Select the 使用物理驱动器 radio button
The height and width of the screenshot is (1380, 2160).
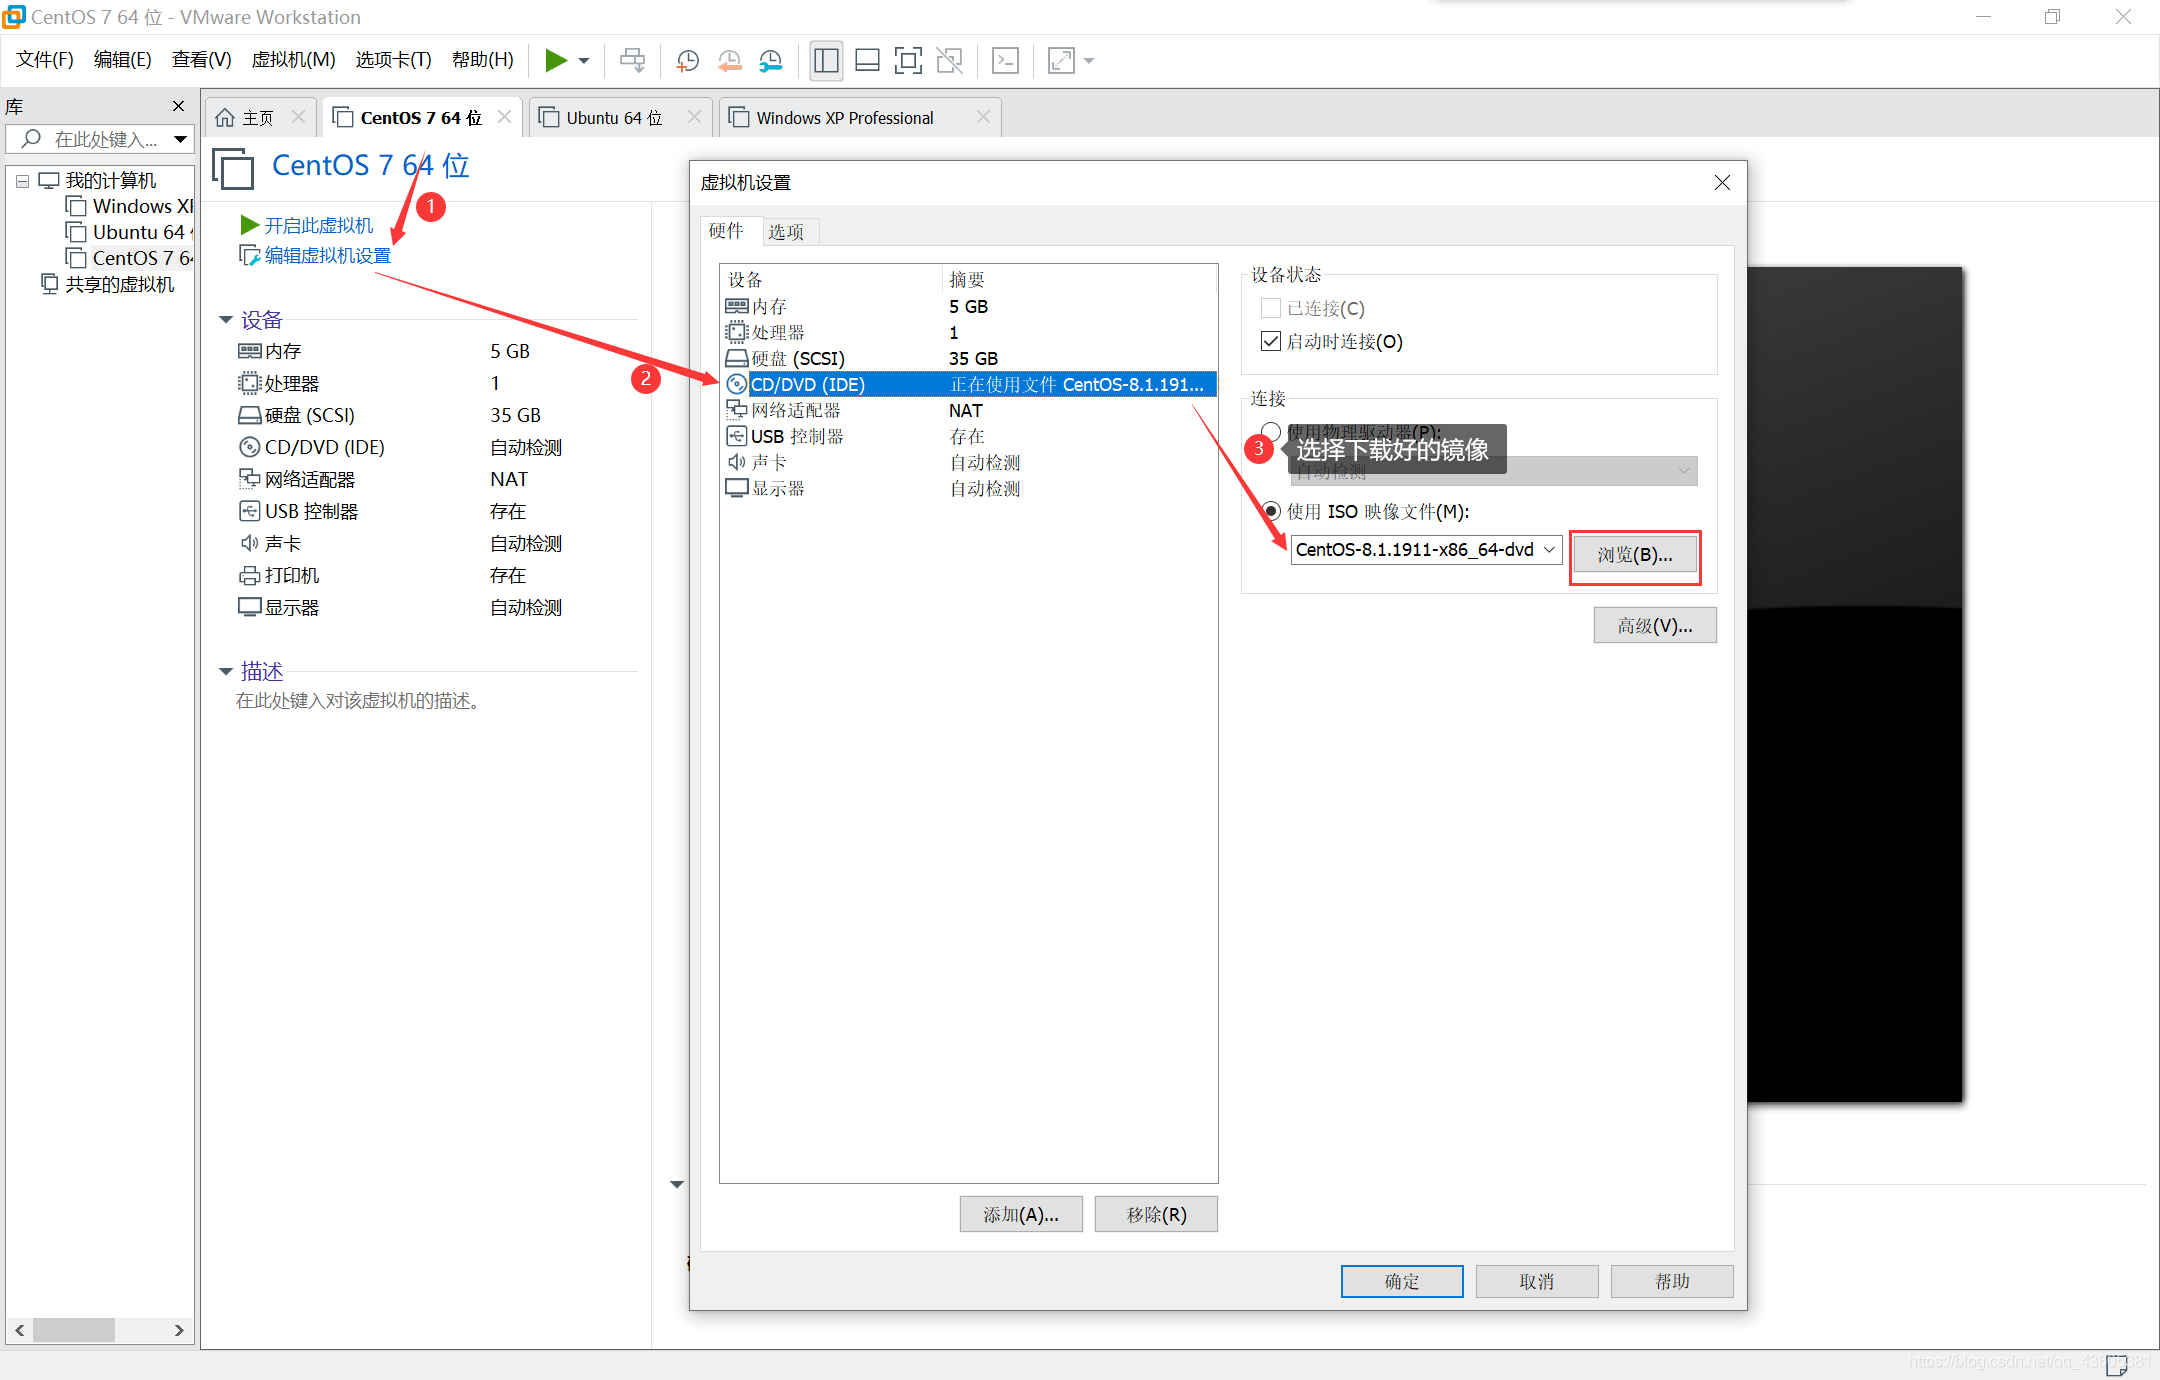1271,431
